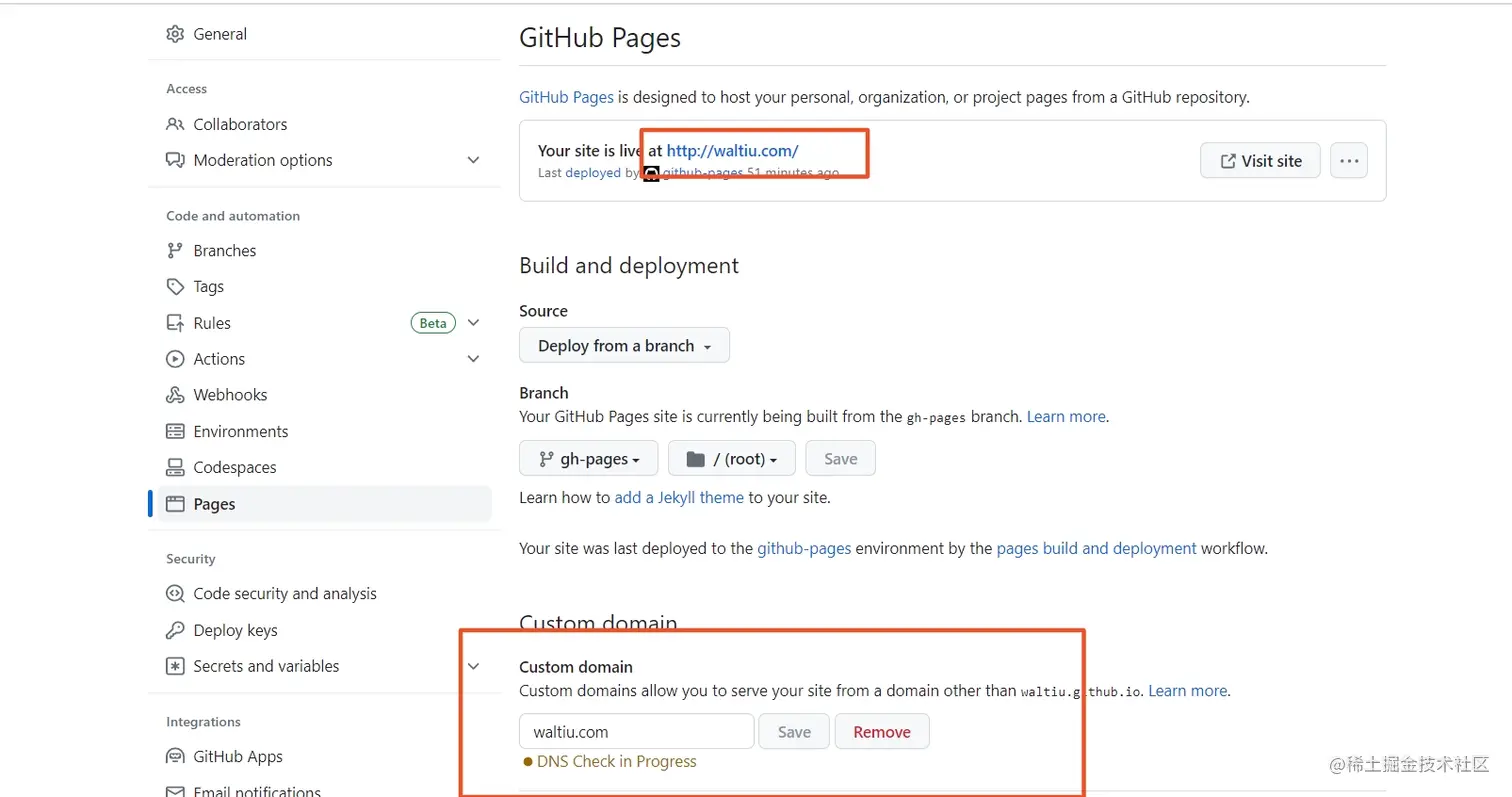Click Learn more about custom domains

point(1187,690)
